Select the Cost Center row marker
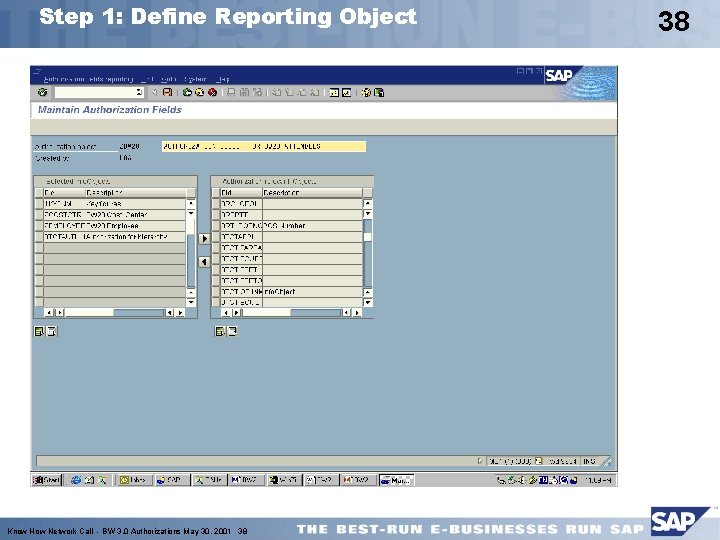Viewport: 720px width, 540px height. (x=39, y=214)
